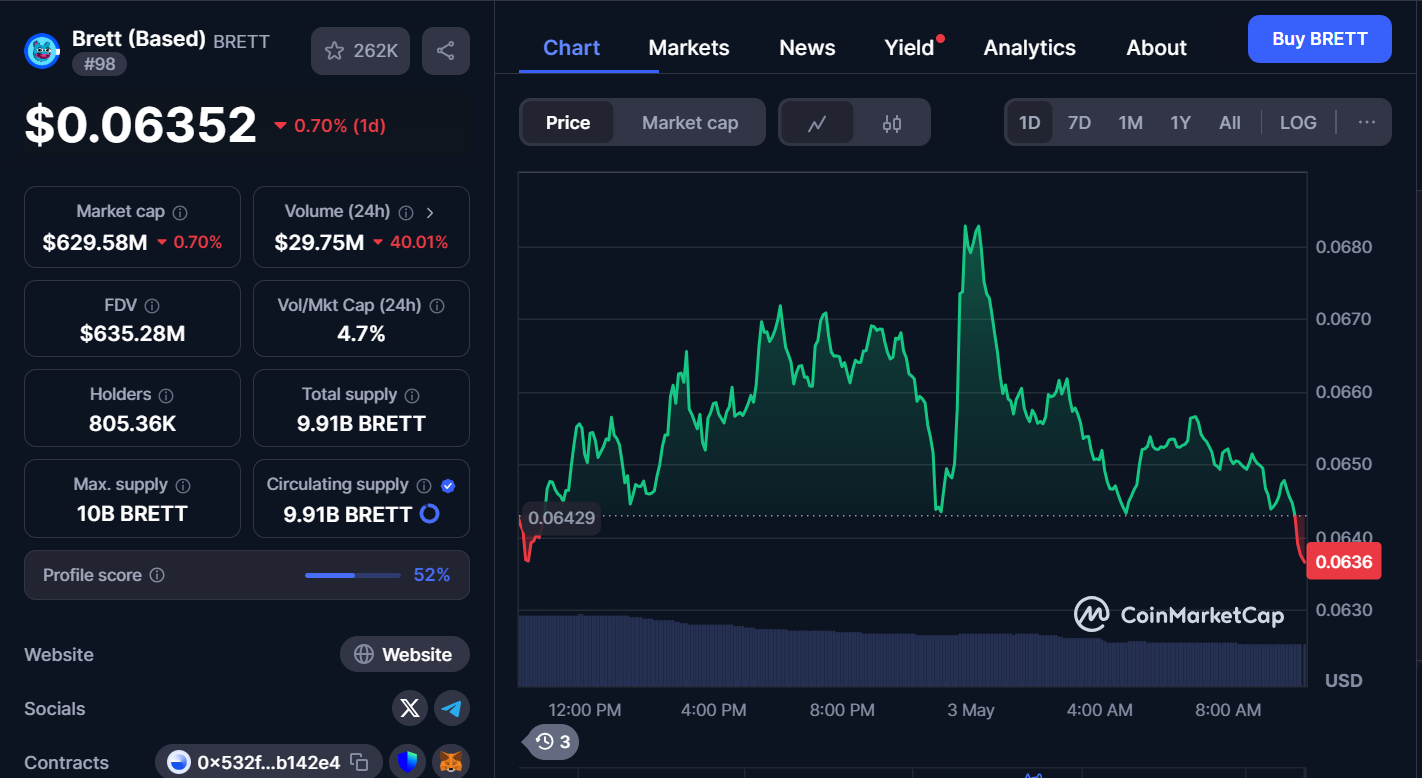1422x778 pixels.
Task: Click the 40.01% volume change text
Action: [418, 242]
